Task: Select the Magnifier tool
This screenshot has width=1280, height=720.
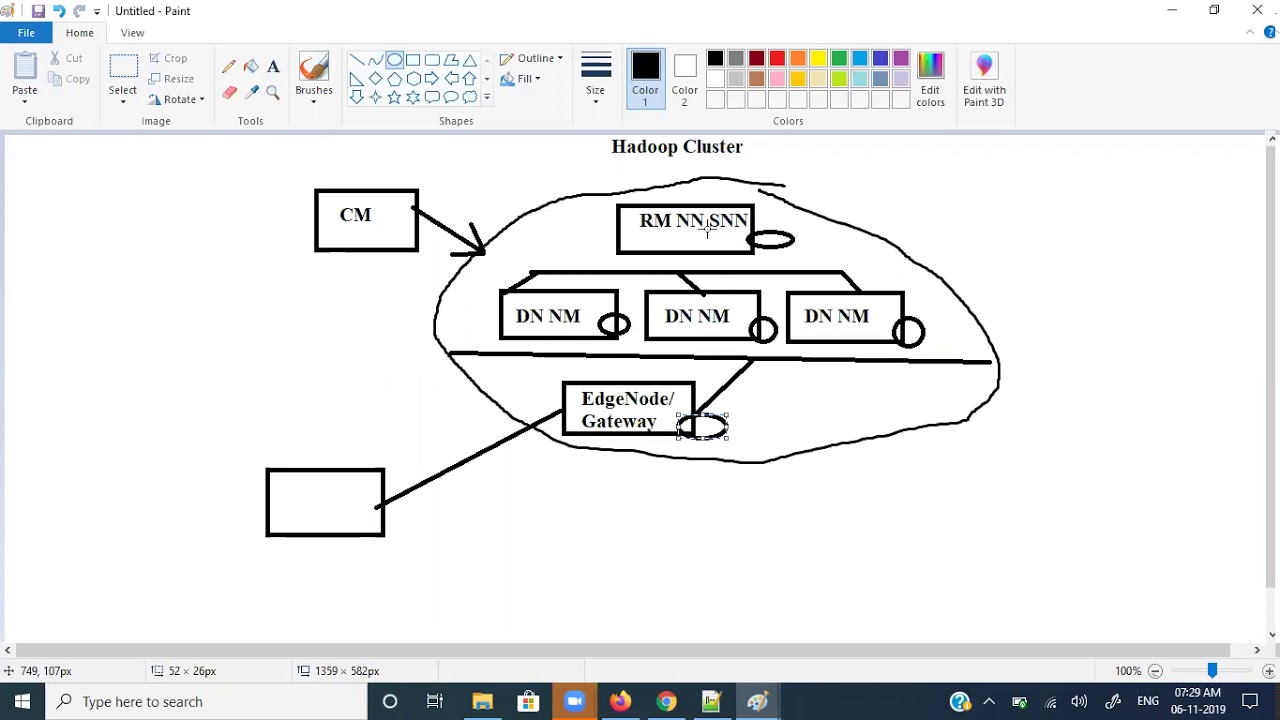Action: 273,93
